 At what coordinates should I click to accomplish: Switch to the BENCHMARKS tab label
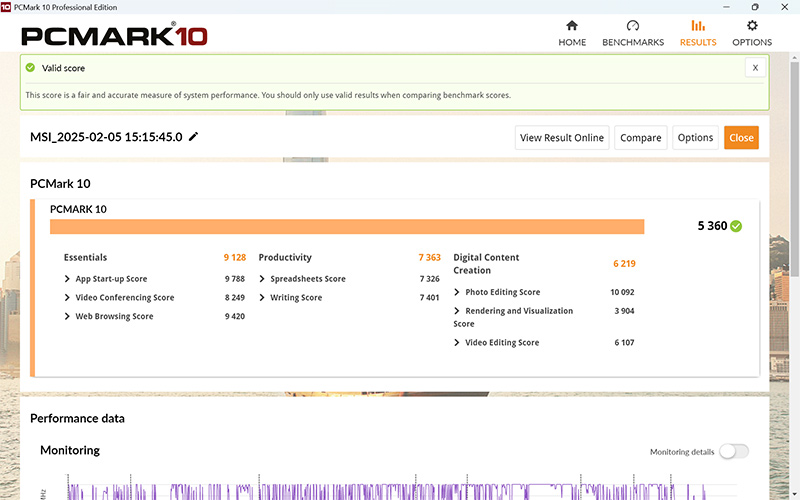pyautogui.click(x=633, y=42)
